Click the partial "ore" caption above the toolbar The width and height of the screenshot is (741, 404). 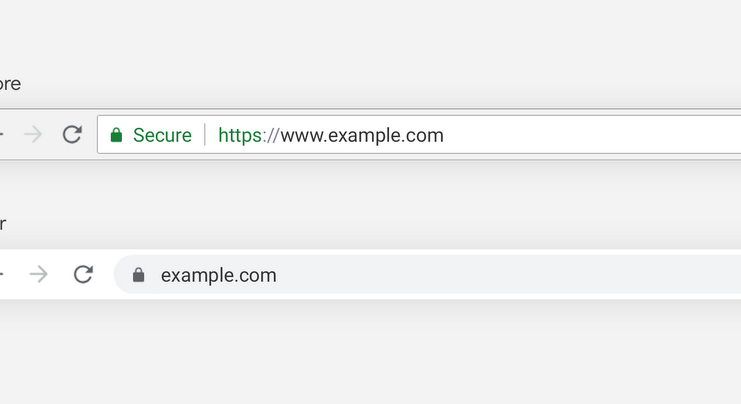coord(9,84)
